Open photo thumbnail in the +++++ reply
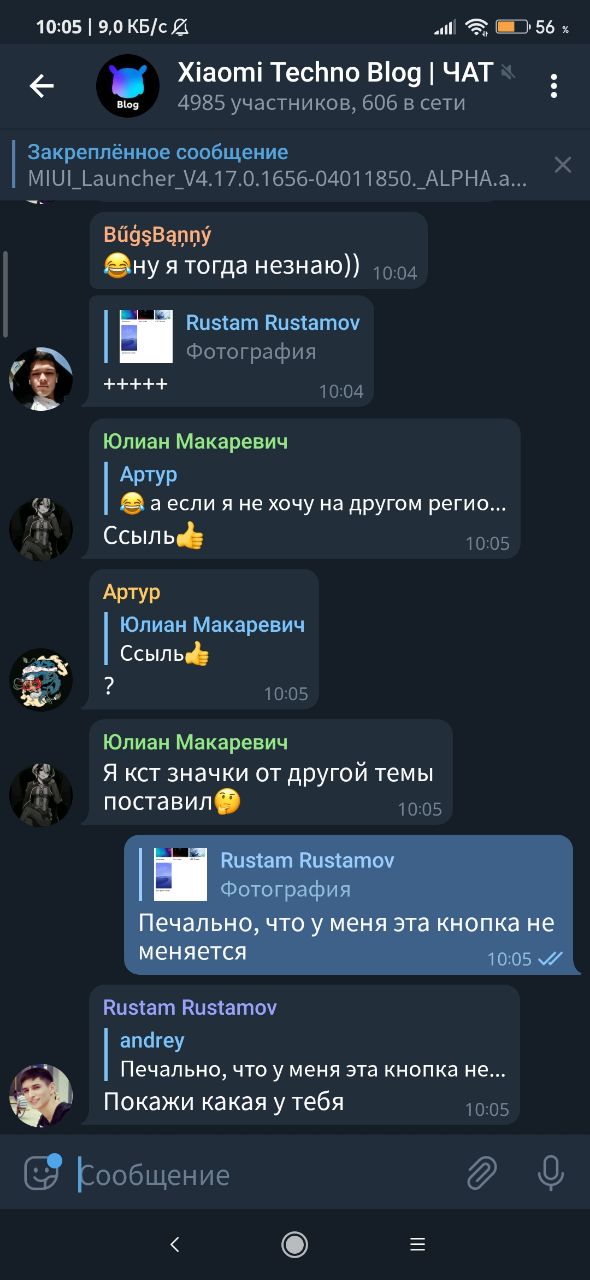 (x=146, y=336)
